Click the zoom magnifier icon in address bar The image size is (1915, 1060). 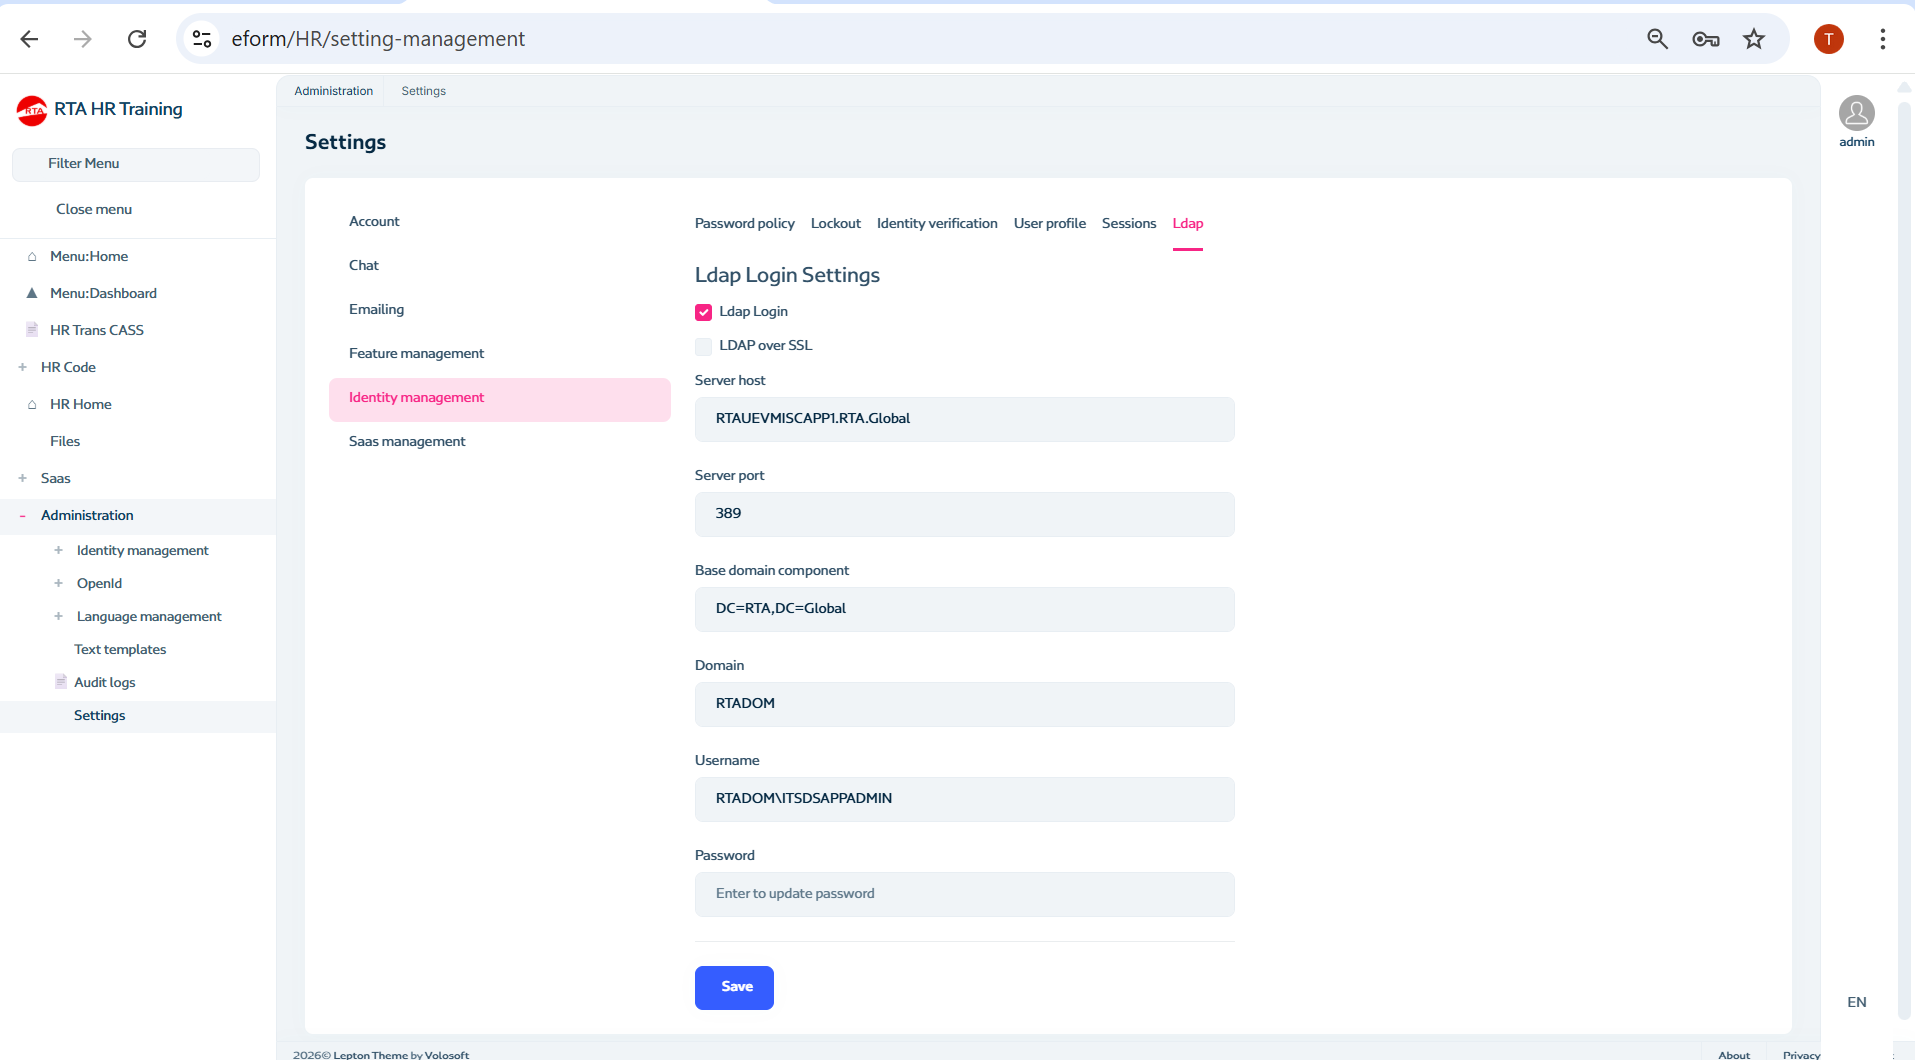[x=1657, y=39]
